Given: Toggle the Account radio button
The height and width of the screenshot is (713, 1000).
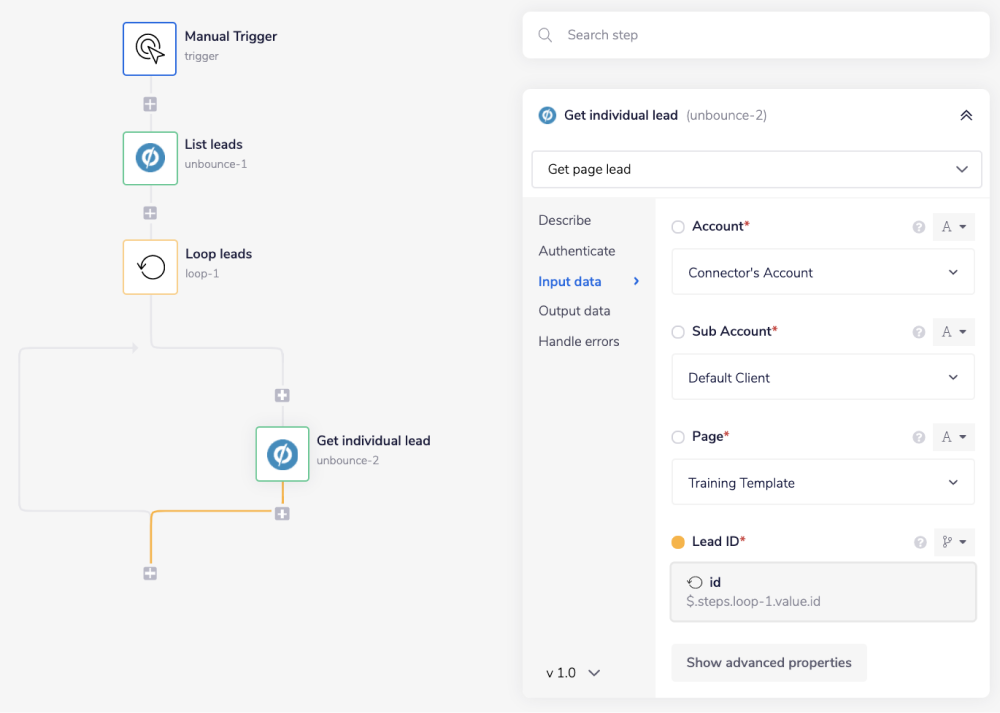Looking at the screenshot, I should (678, 227).
